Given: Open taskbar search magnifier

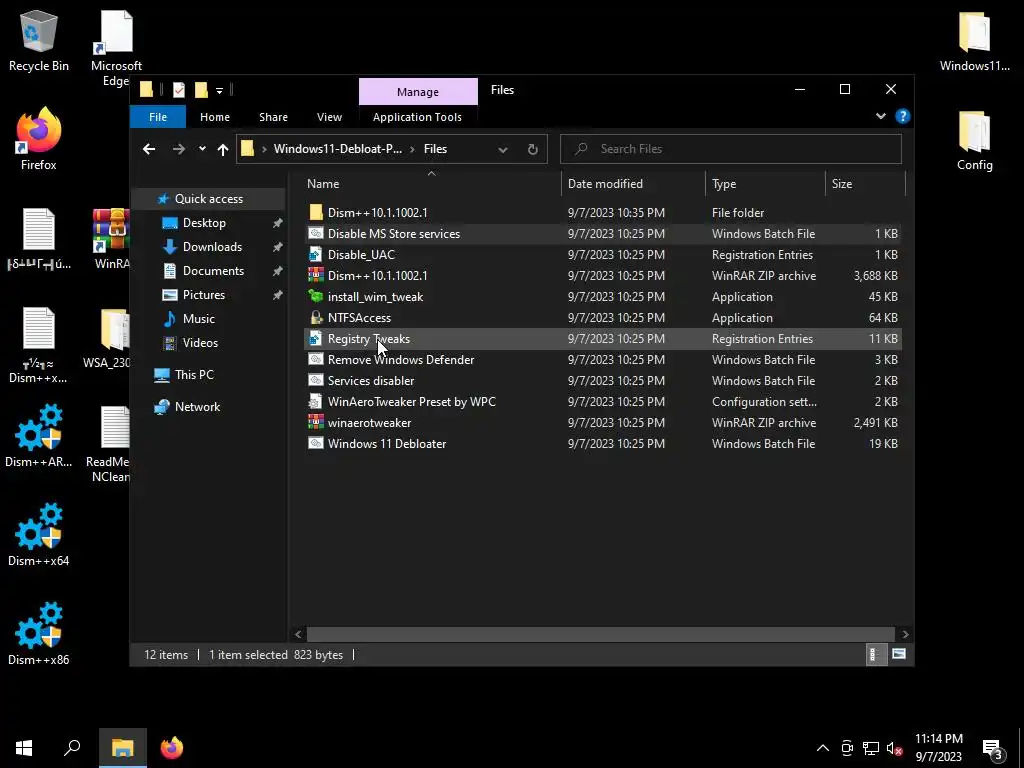Looking at the screenshot, I should [72, 748].
